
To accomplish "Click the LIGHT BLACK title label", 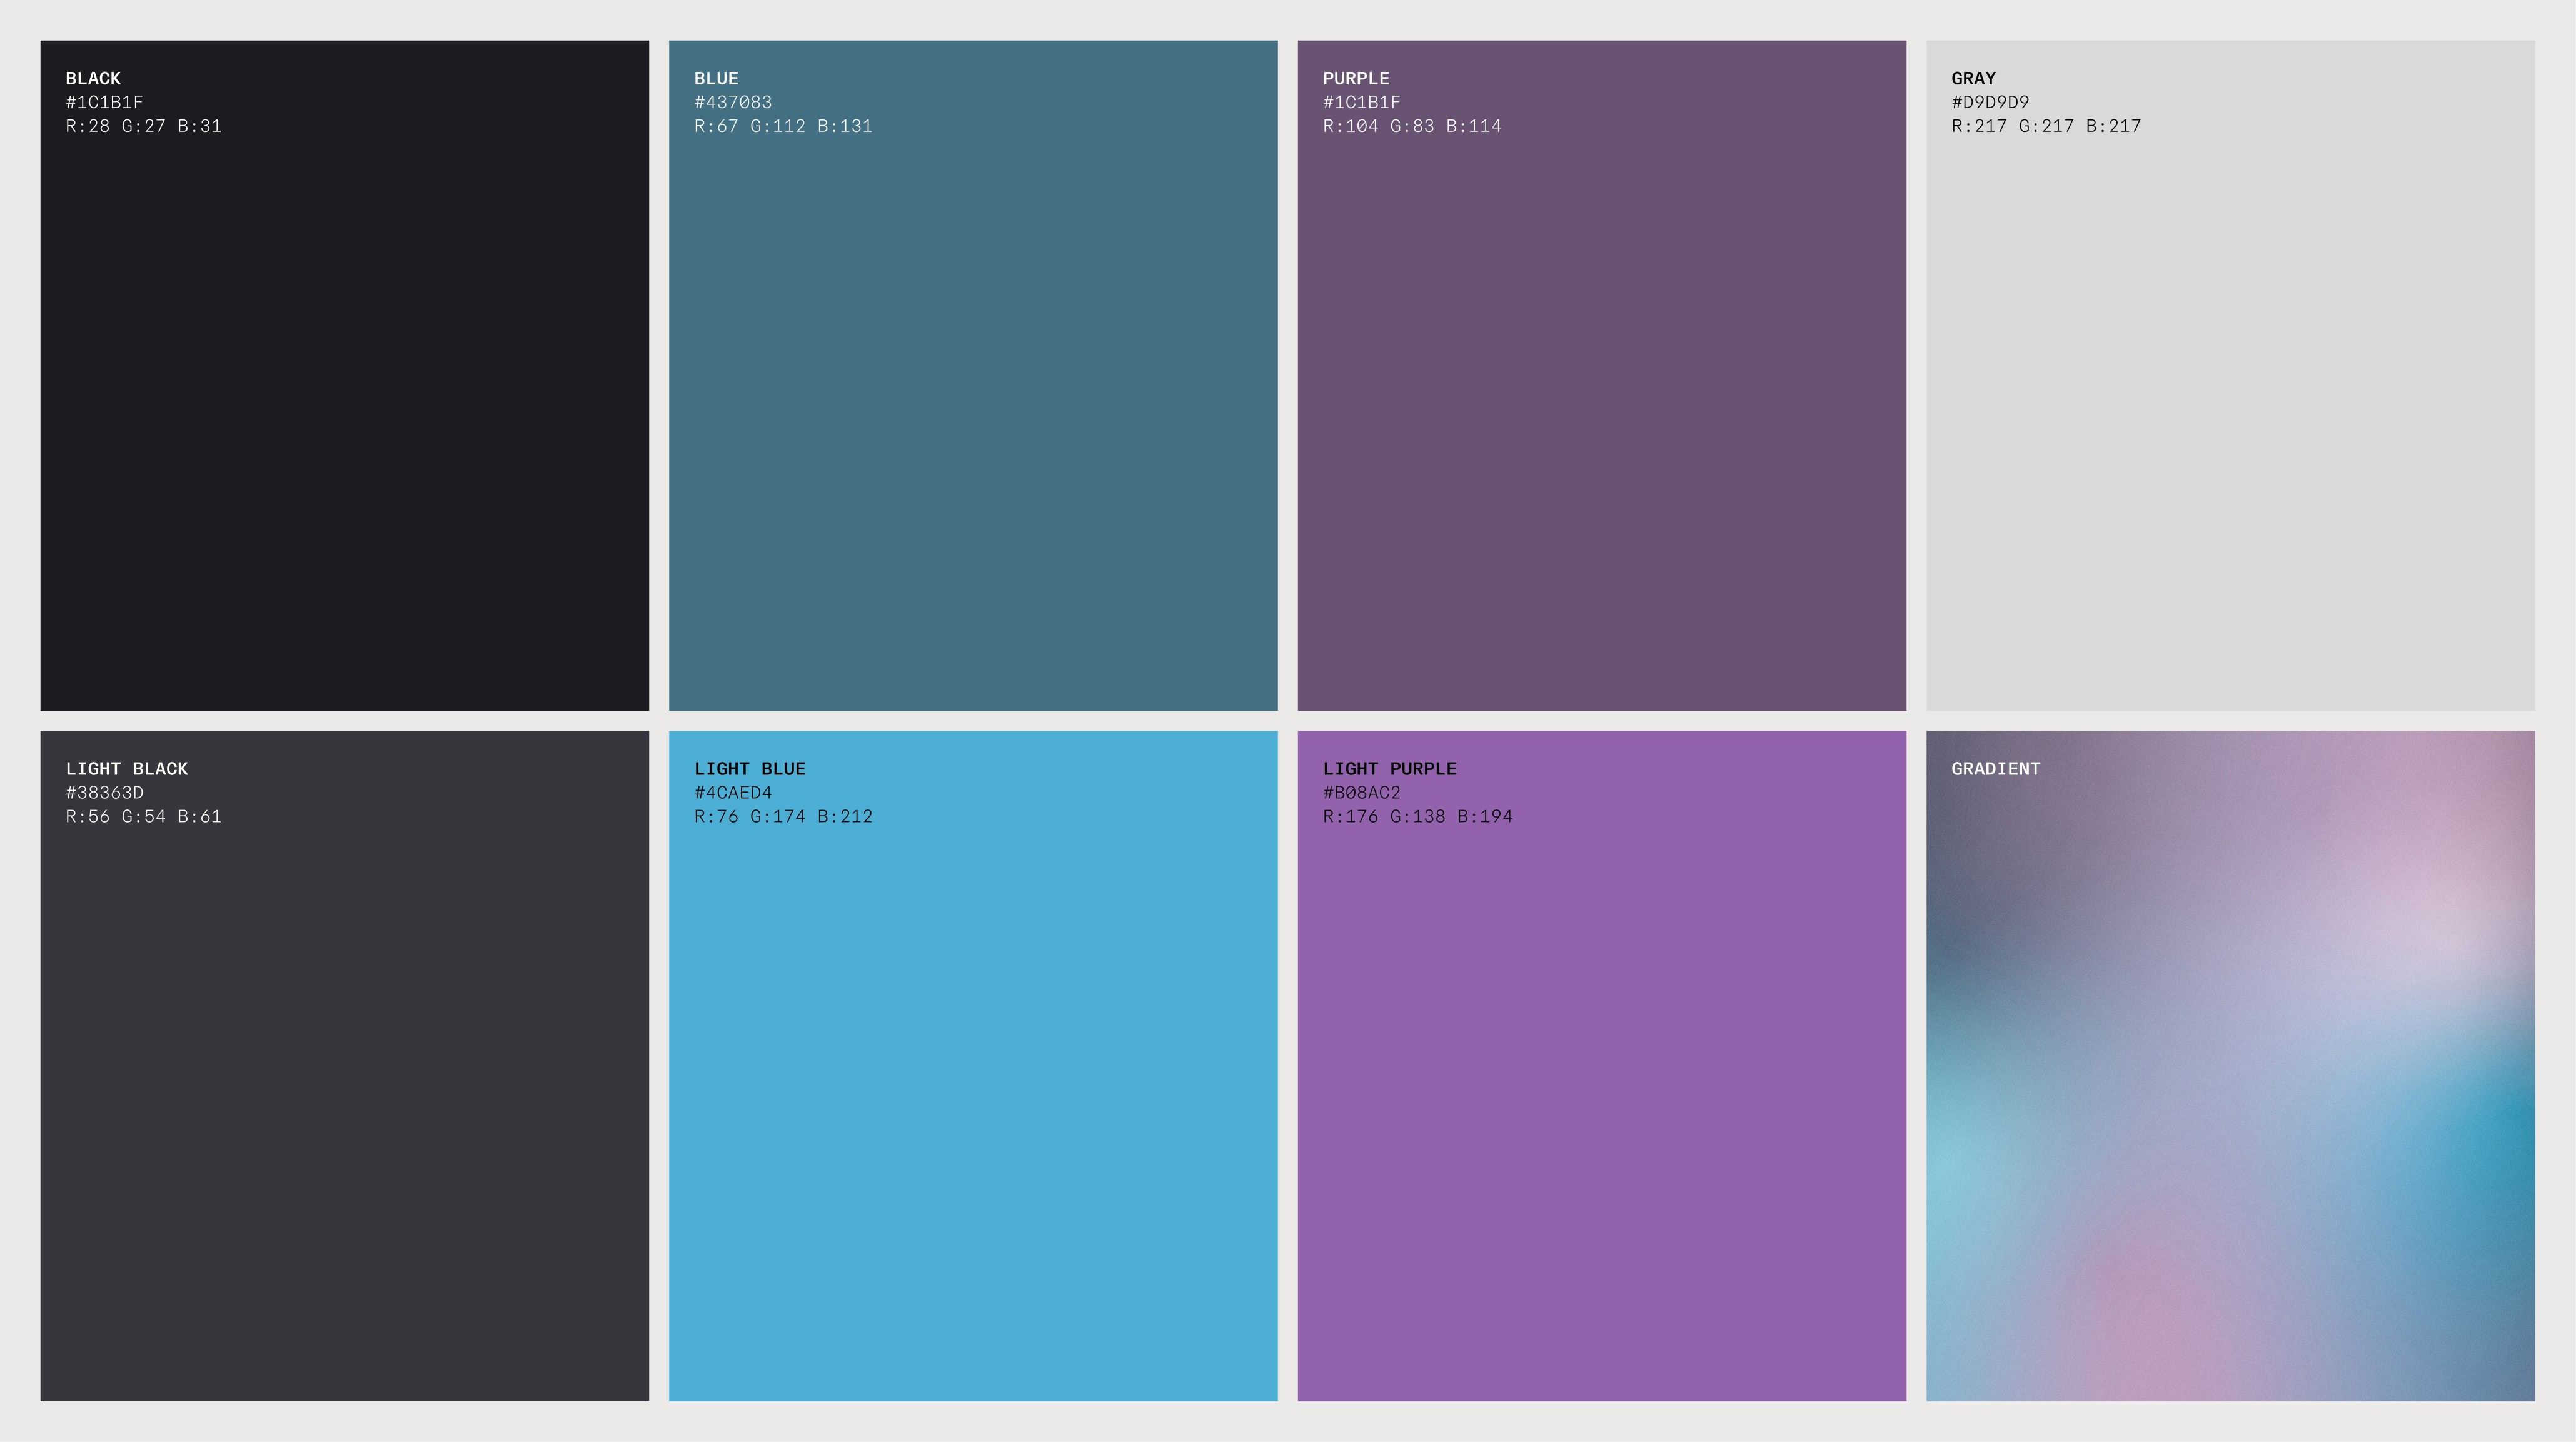I will tap(127, 768).
